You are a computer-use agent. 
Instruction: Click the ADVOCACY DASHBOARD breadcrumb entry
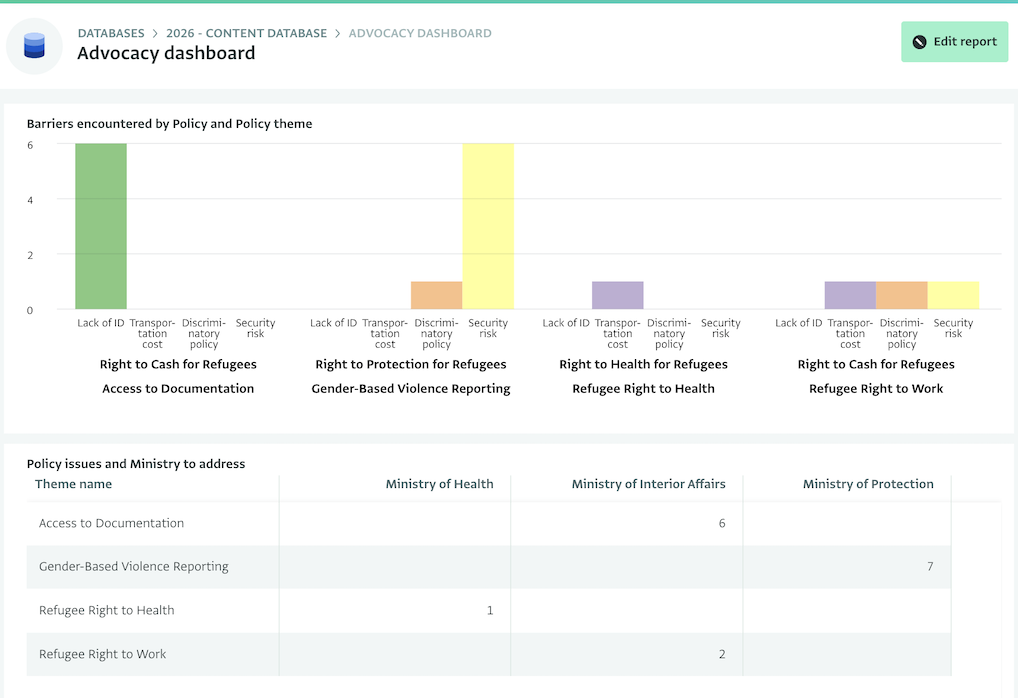coord(419,33)
